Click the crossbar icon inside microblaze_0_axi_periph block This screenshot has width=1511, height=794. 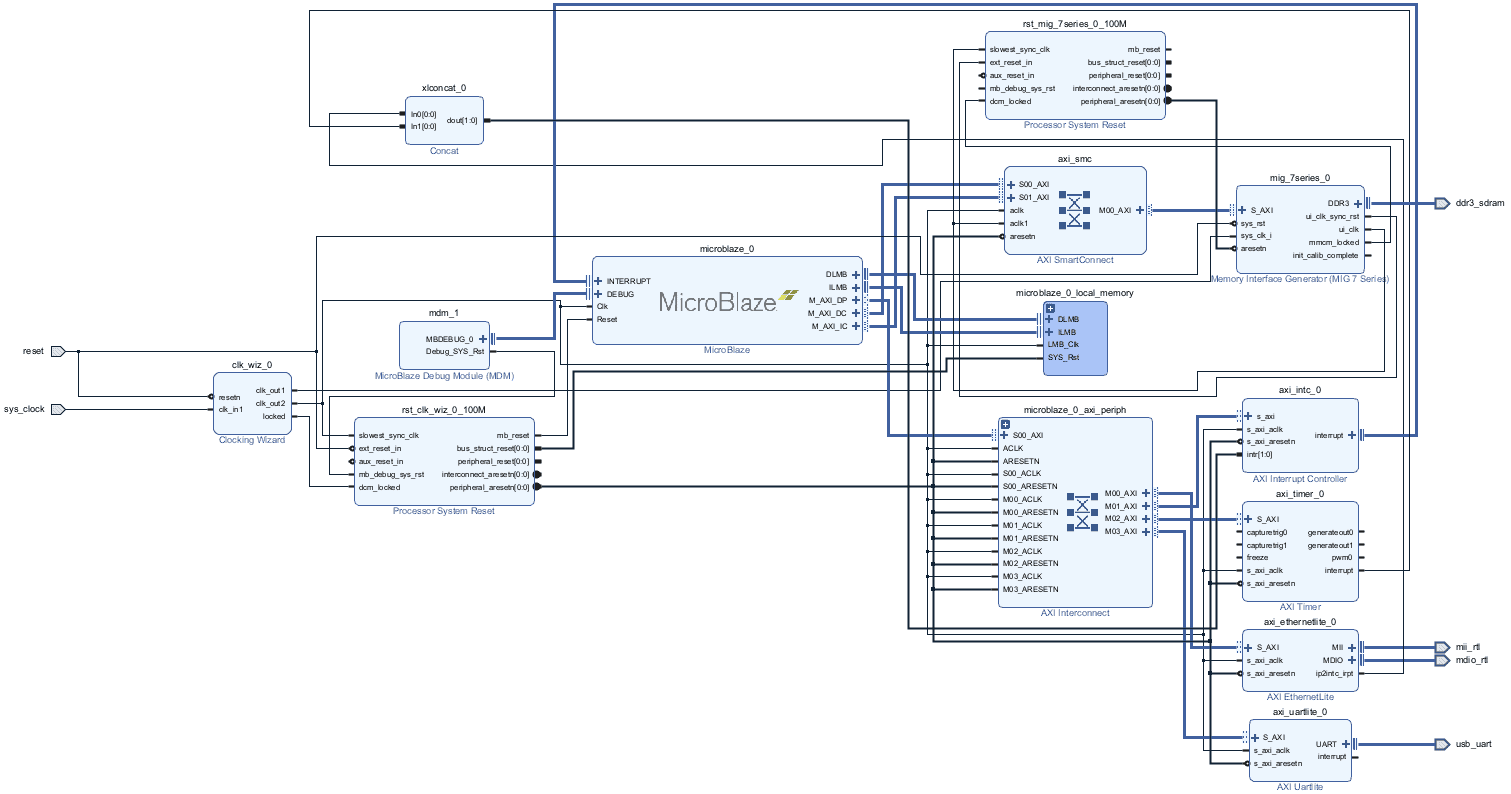[1081, 512]
